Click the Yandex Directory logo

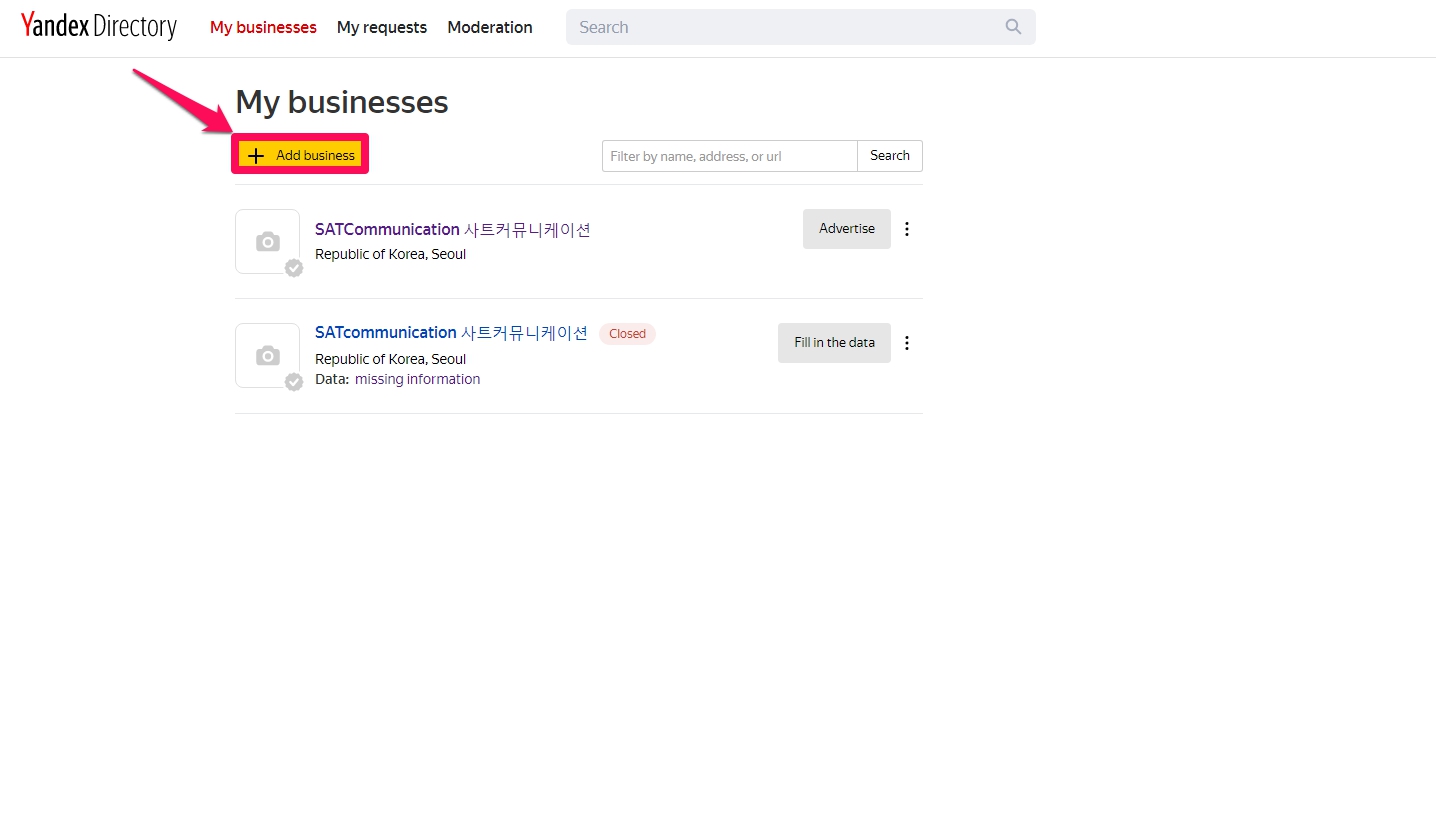98,27
